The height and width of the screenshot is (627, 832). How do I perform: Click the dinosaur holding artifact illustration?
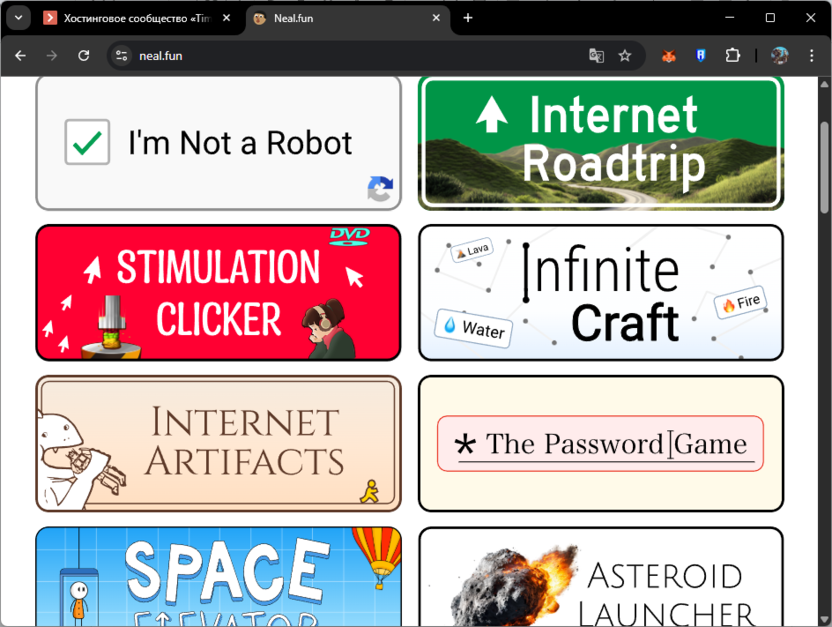pos(80,460)
